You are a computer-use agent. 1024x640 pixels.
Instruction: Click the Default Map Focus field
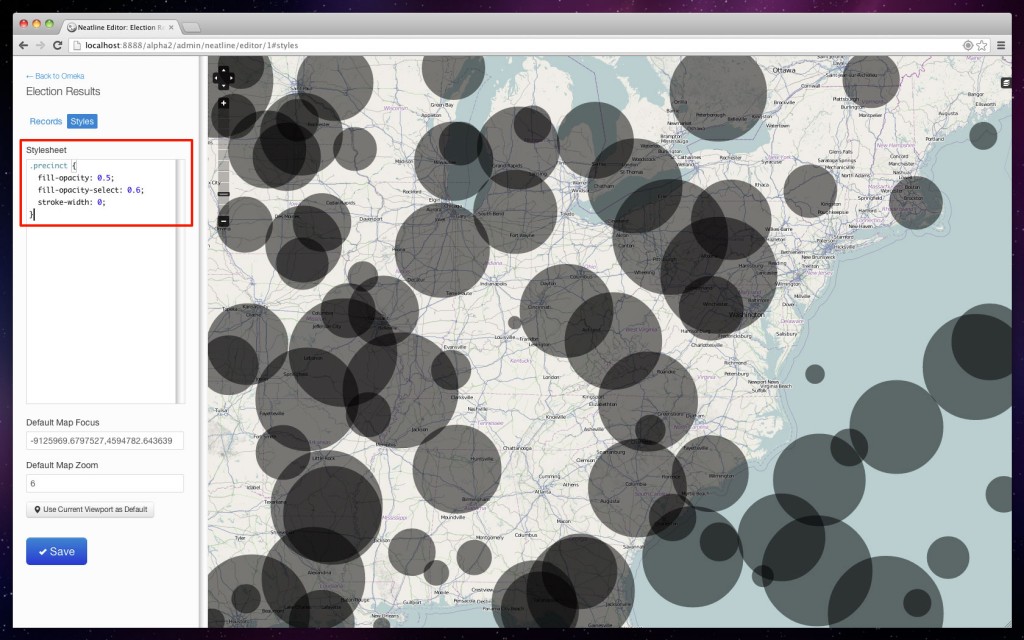[x=104, y=441]
